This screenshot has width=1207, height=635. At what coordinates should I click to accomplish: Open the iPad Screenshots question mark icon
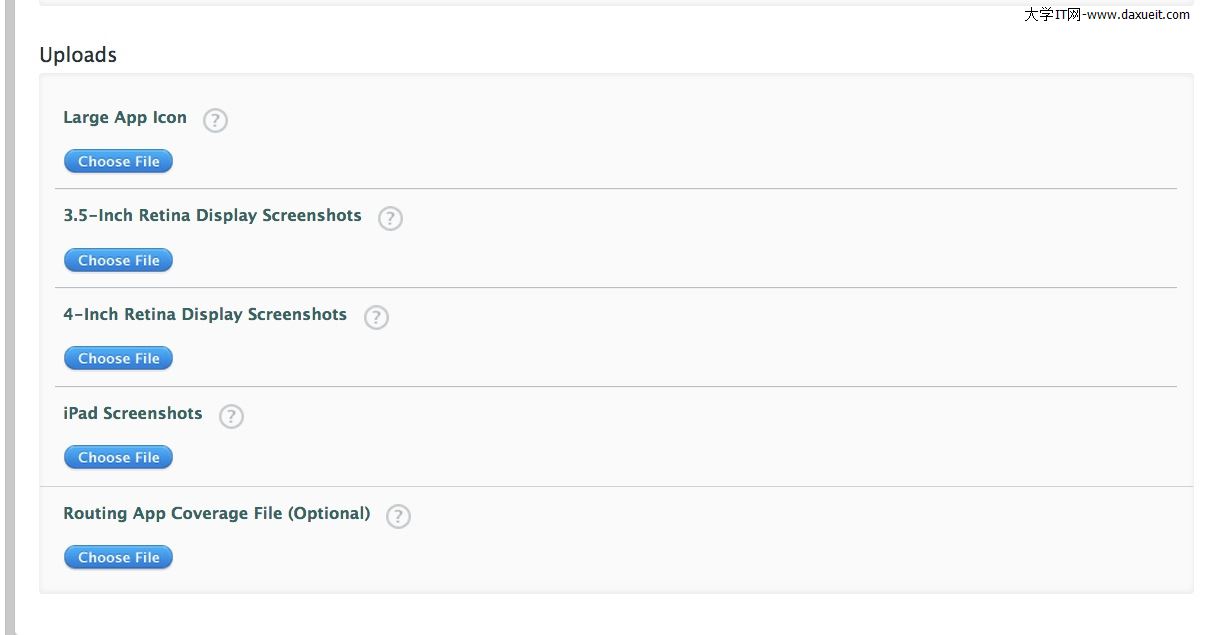click(x=231, y=416)
